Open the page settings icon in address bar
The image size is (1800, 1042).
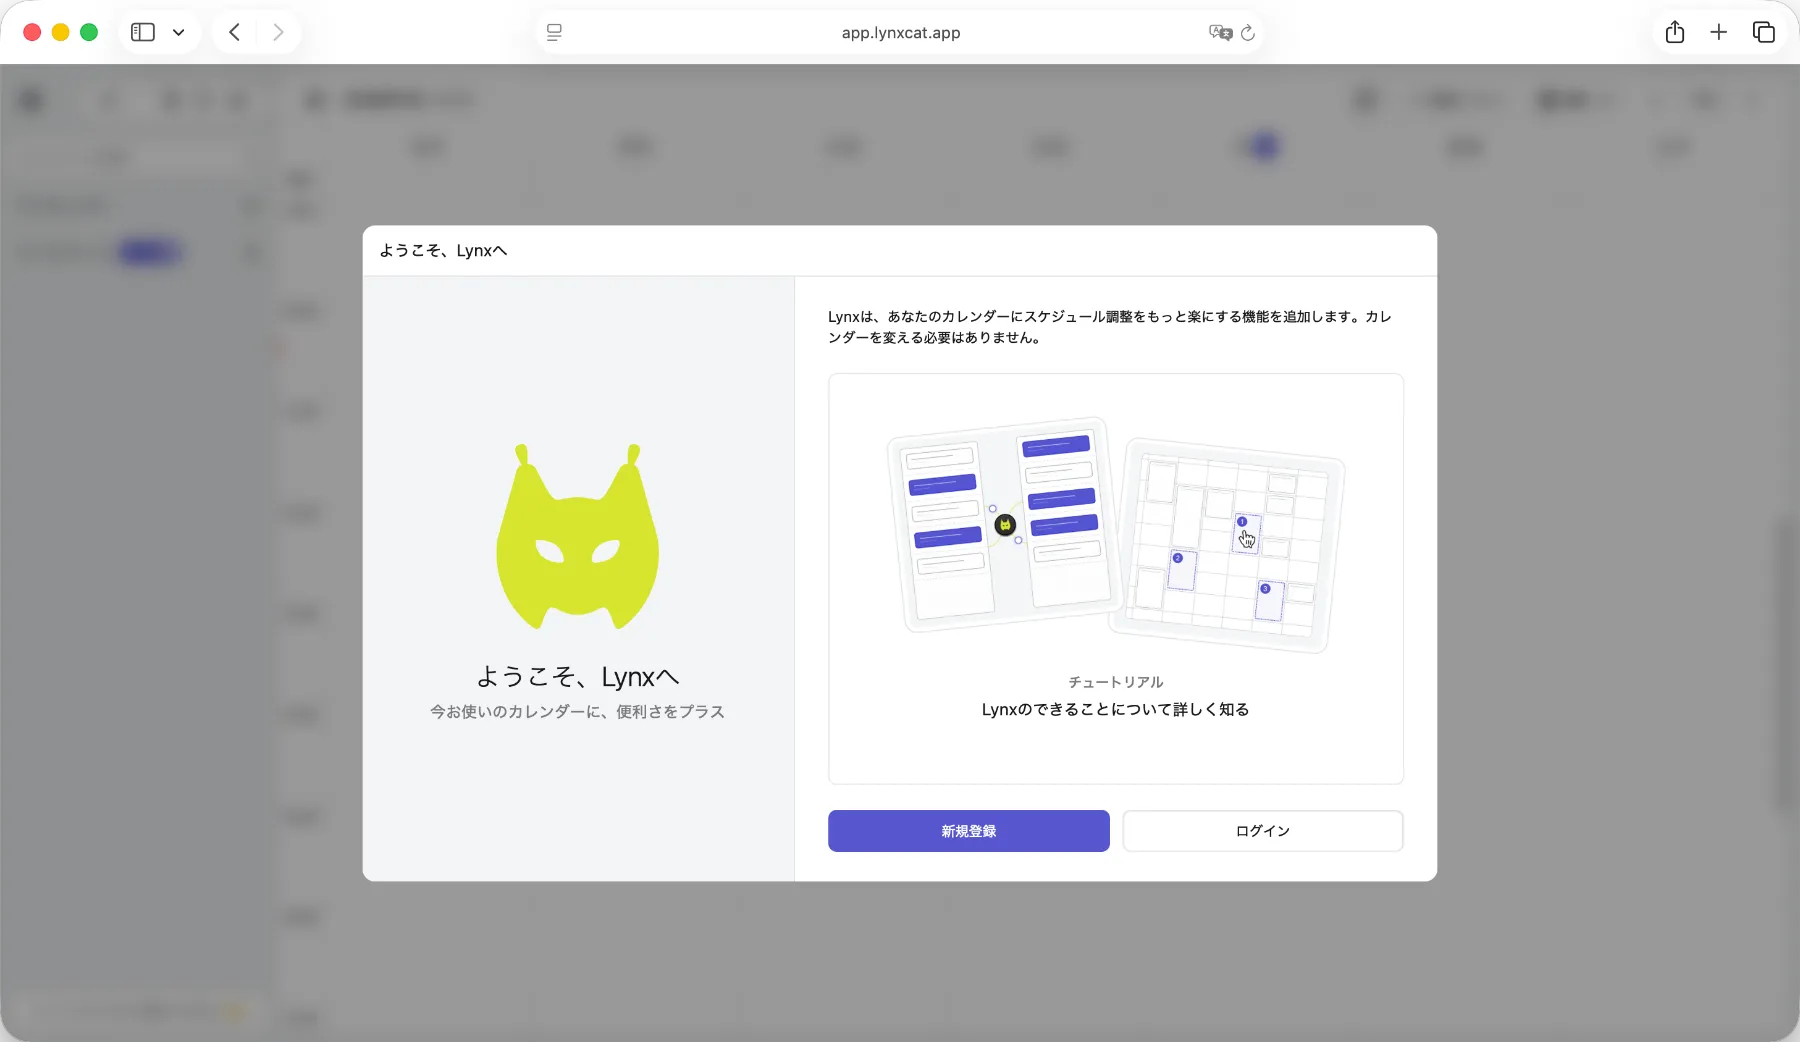click(x=553, y=32)
